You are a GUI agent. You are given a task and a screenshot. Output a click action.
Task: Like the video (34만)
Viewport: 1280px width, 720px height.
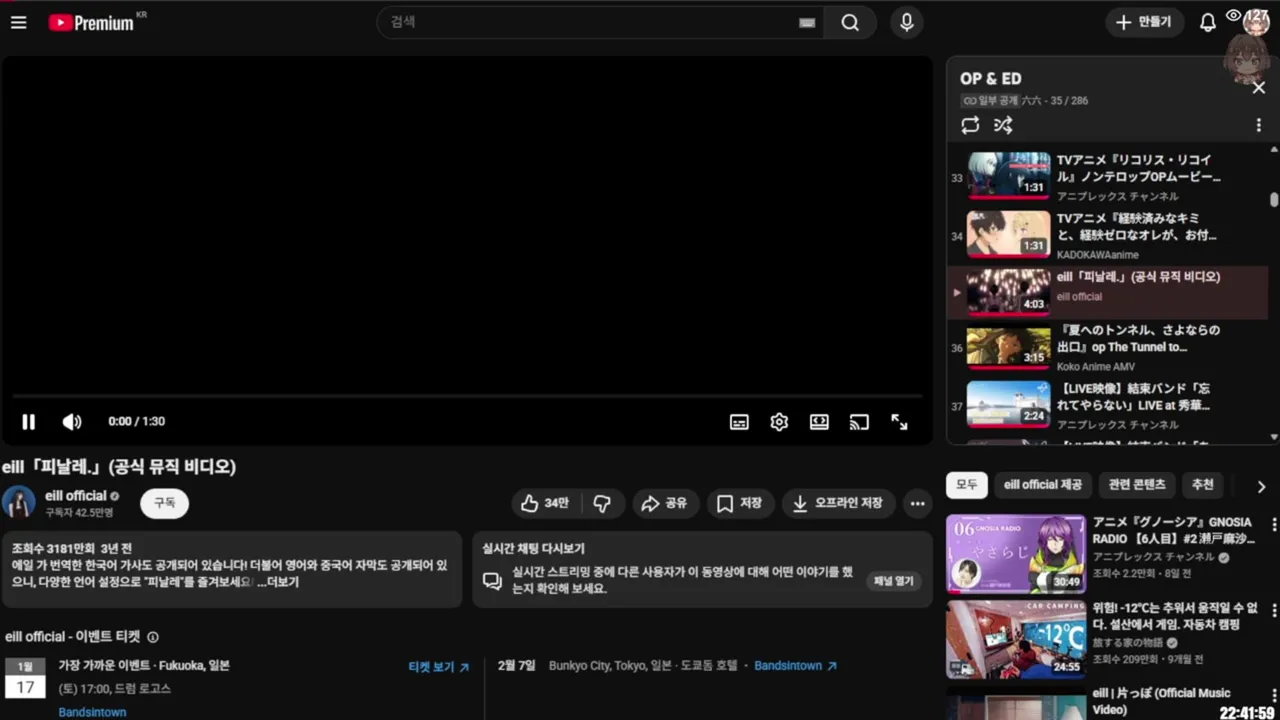point(545,504)
